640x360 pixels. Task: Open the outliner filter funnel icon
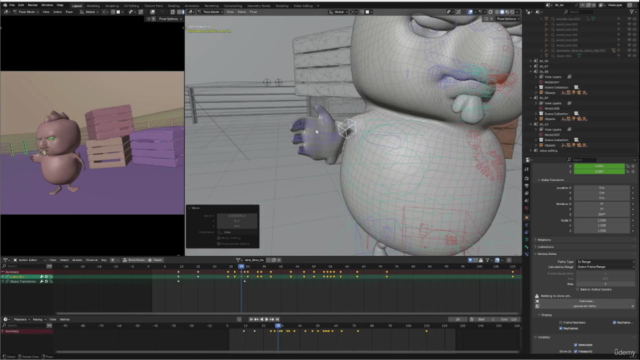(x=632, y=12)
